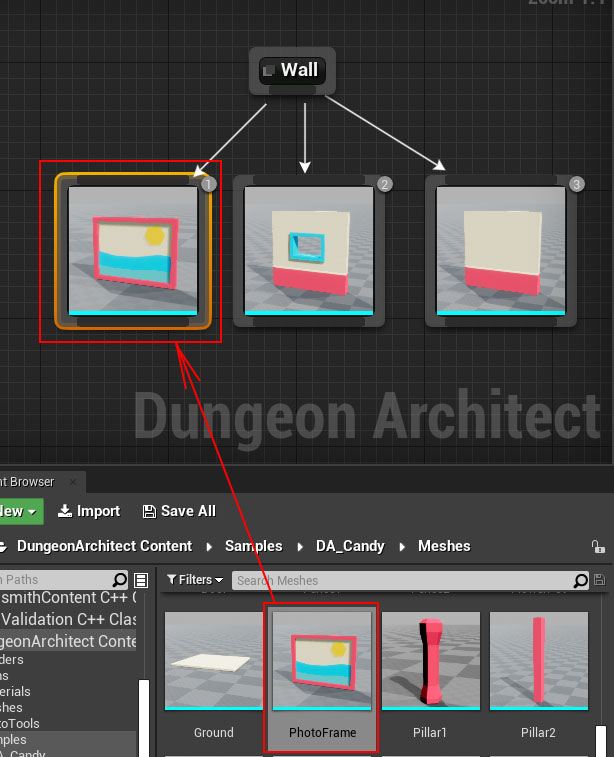Select the PhotoFrame mesh asset
This screenshot has width=614, height=757.
(322, 680)
